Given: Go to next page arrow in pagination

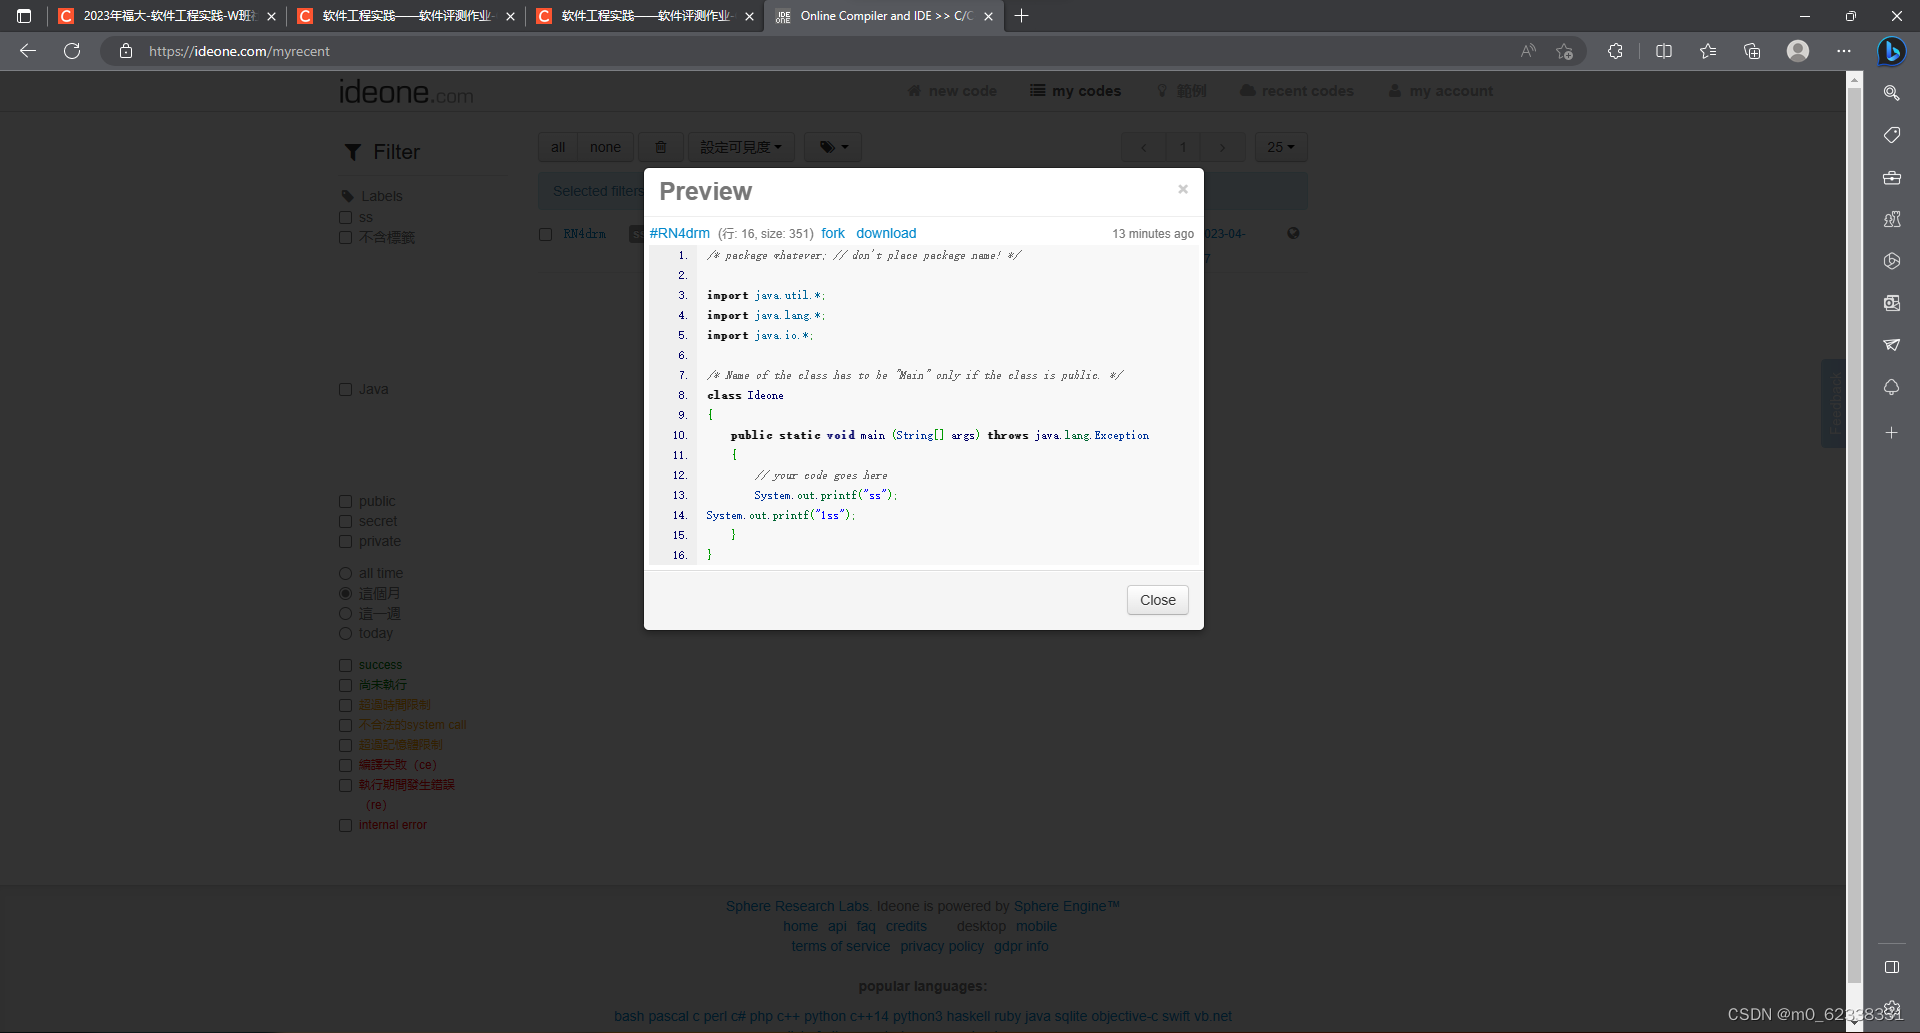Looking at the screenshot, I should click(x=1222, y=147).
